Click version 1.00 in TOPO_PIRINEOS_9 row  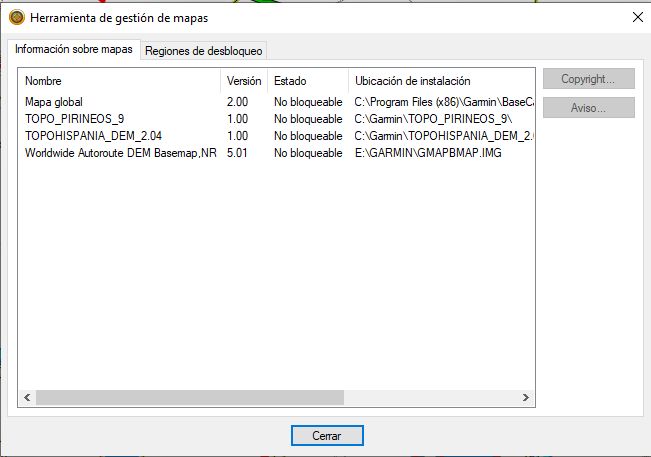(237, 119)
